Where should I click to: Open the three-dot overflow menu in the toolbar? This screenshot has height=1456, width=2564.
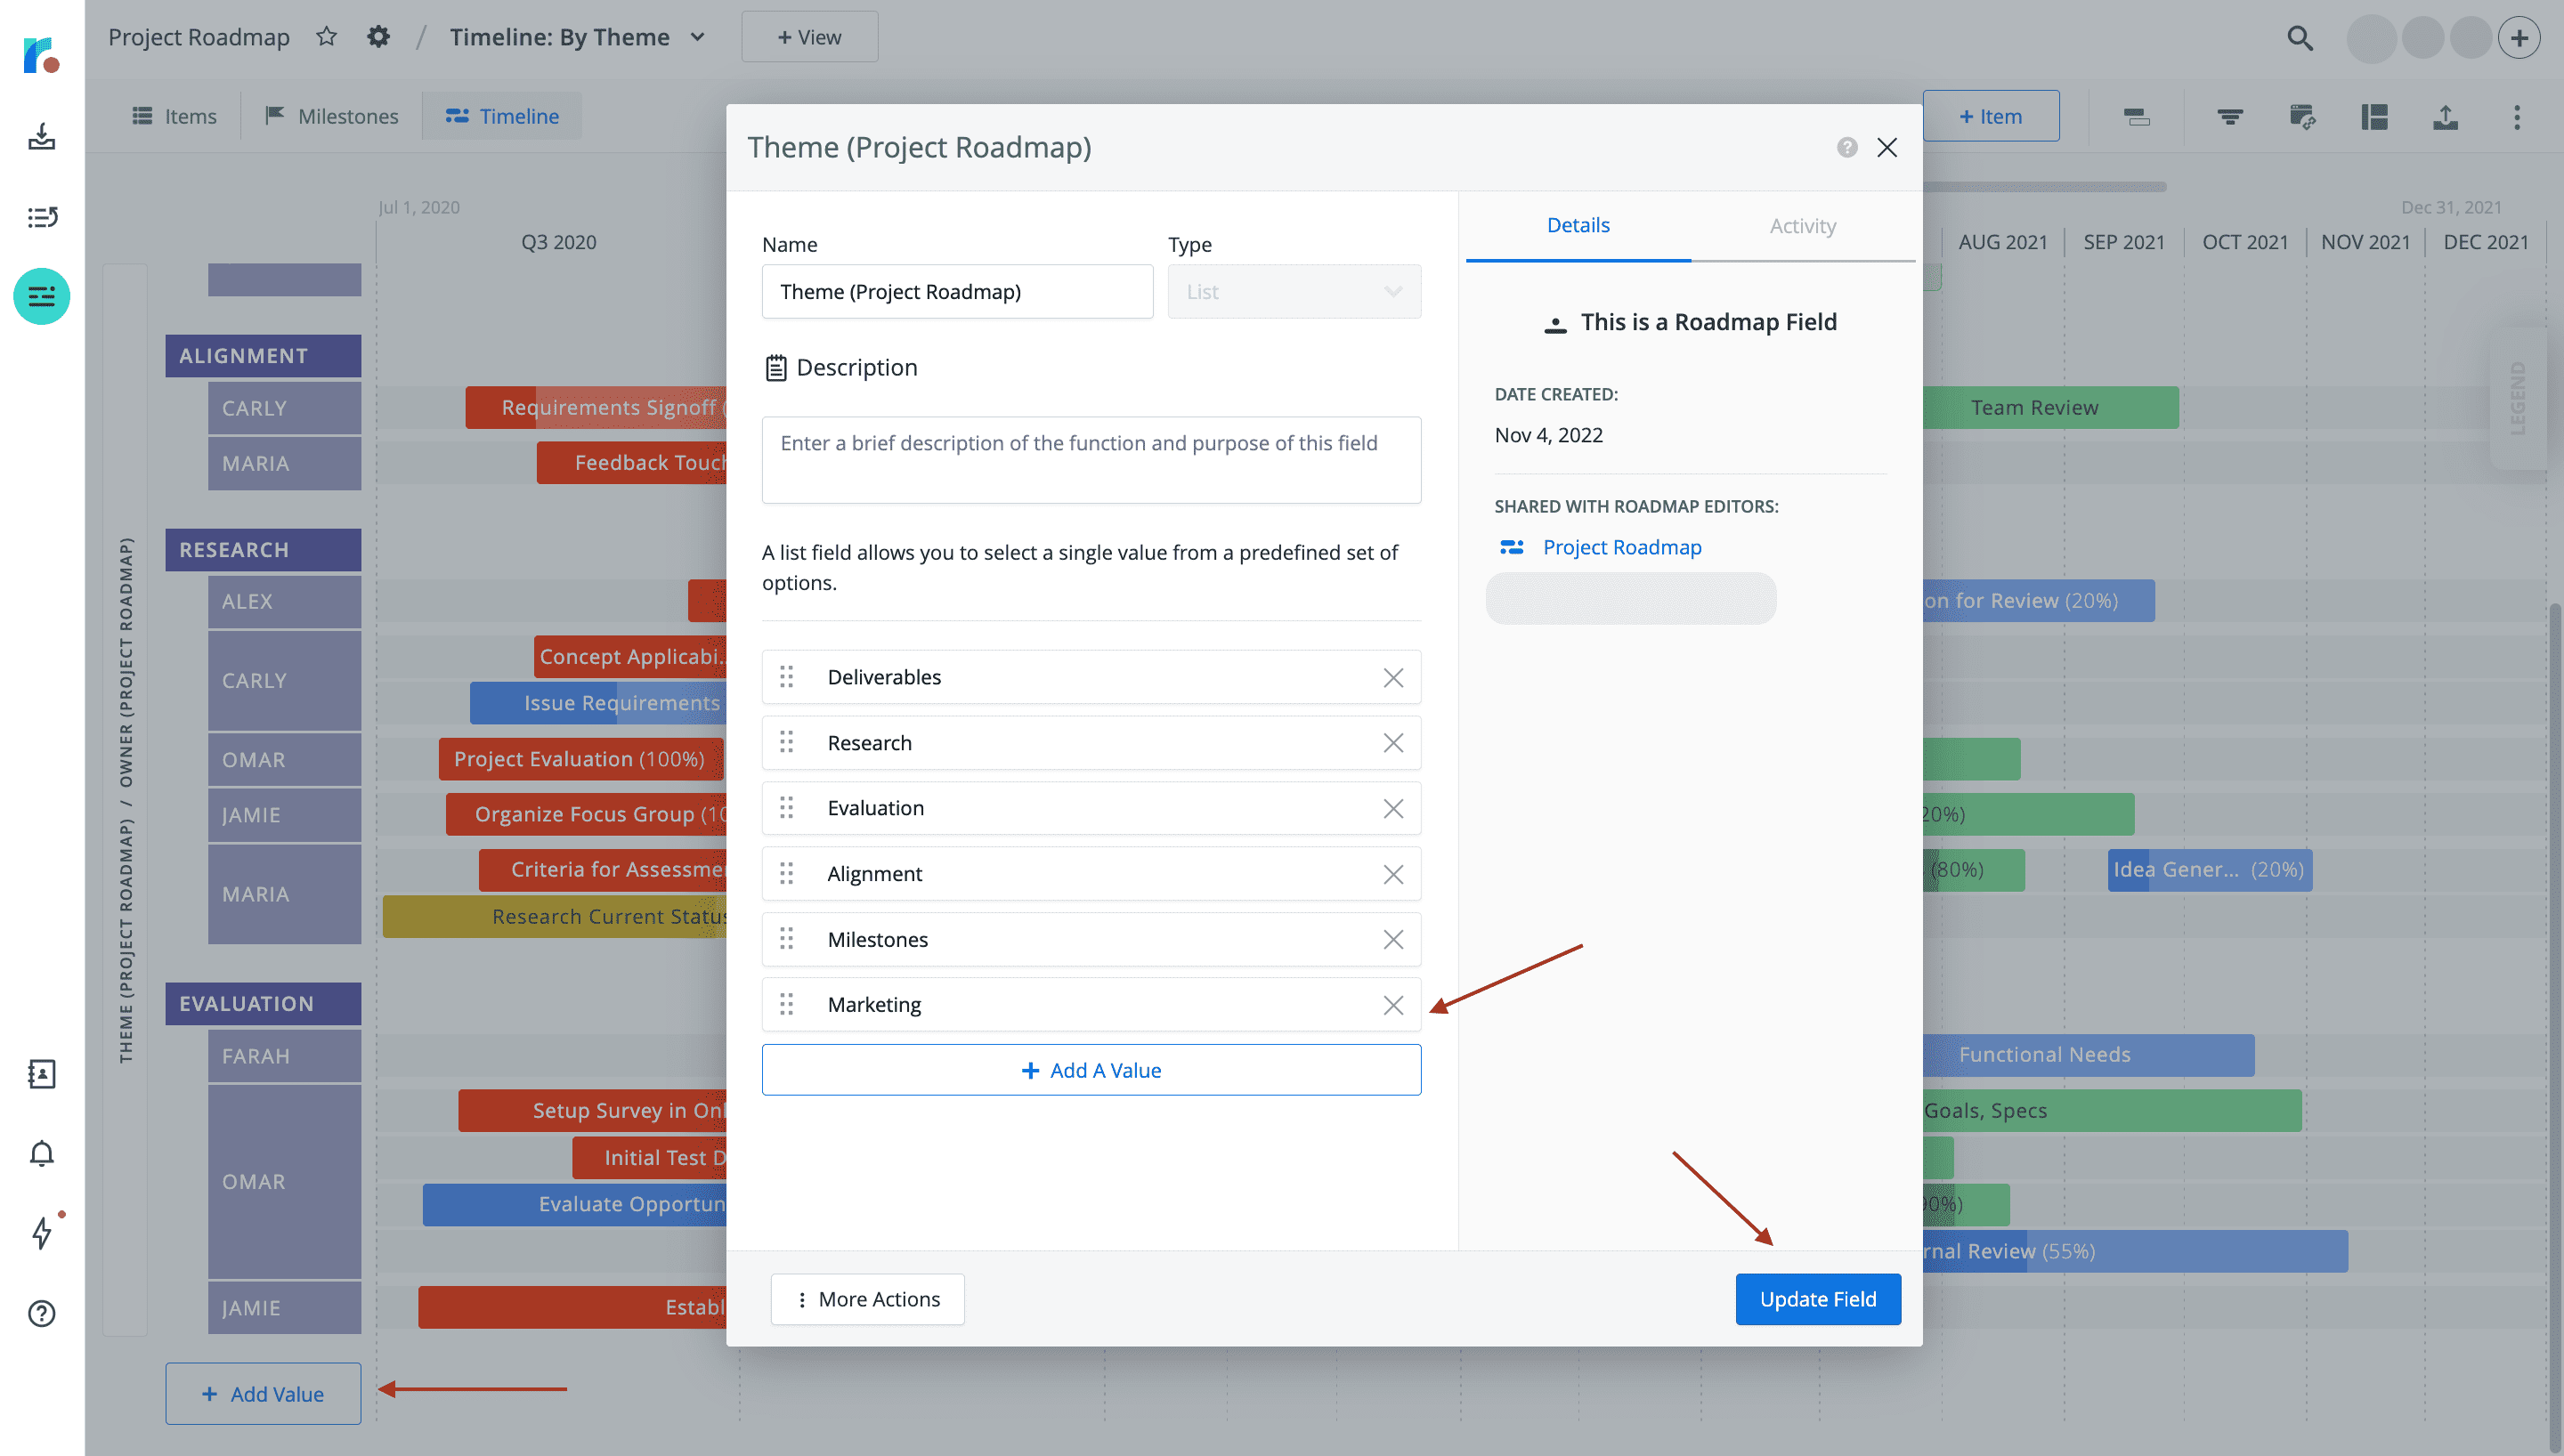coord(2516,117)
